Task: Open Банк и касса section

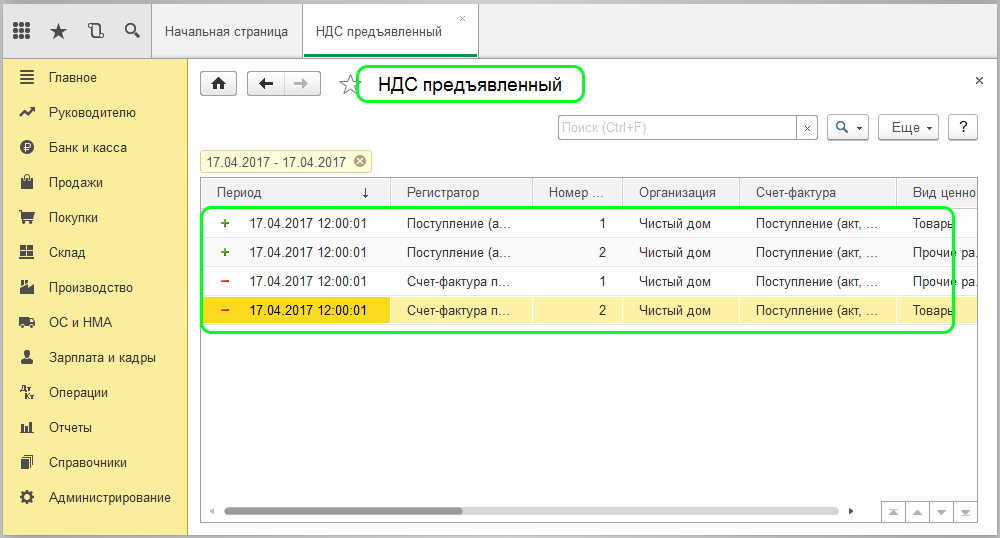Action: [88, 147]
